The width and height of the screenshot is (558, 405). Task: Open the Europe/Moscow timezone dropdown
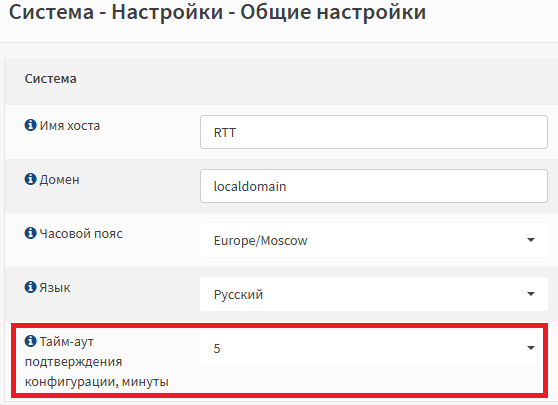(x=374, y=240)
